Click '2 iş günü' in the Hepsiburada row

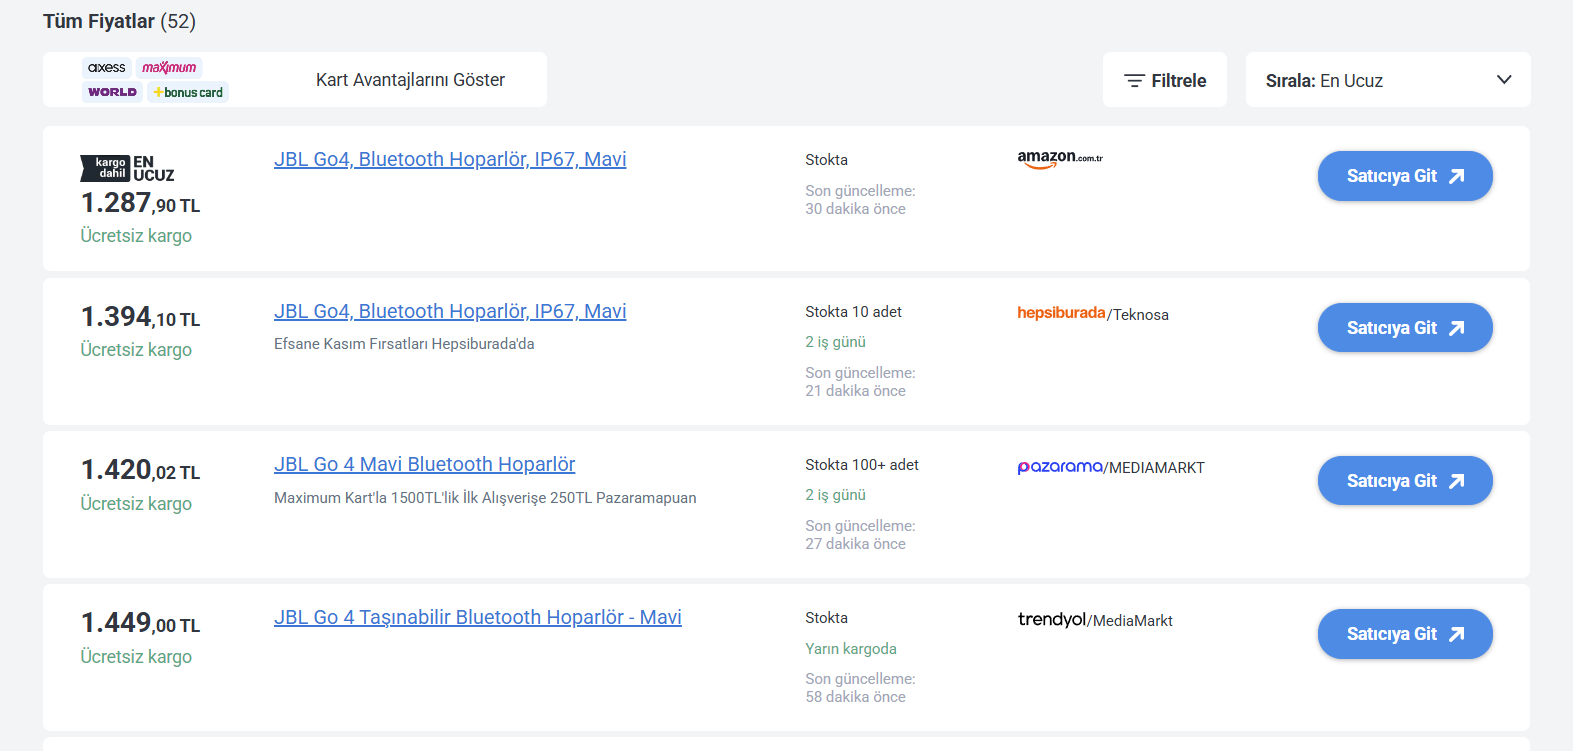(x=836, y=342)
